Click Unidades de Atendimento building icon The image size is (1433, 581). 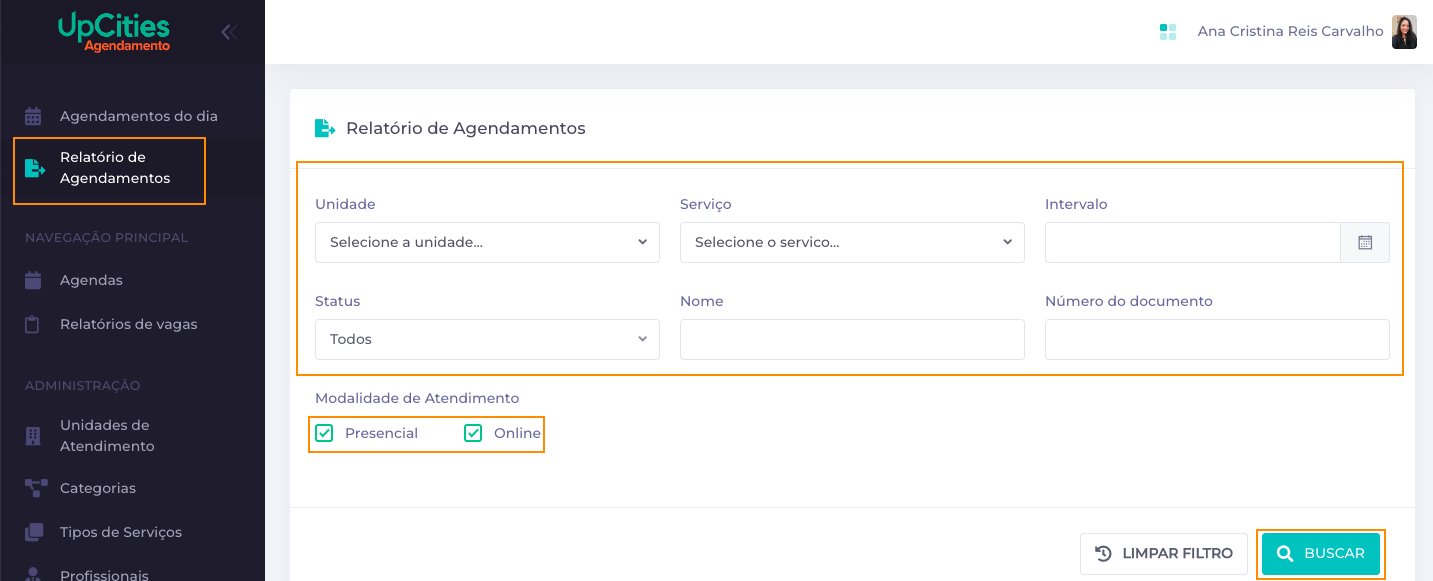[33, 436]
